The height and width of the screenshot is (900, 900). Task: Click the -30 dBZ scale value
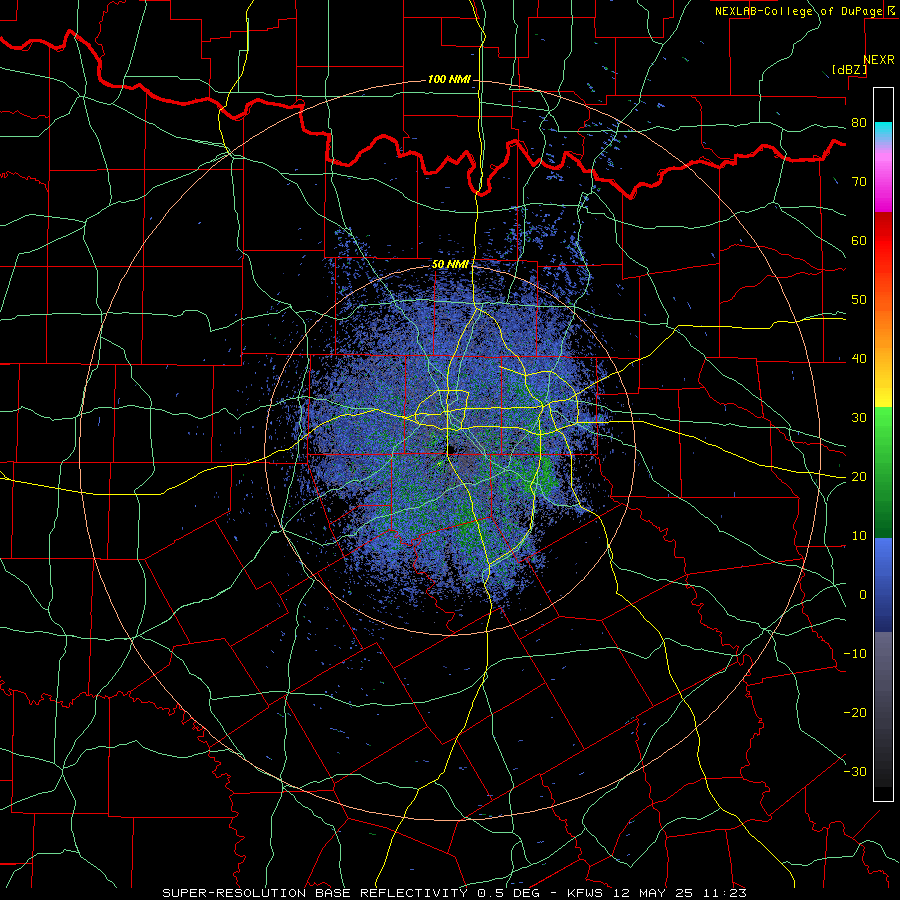(x=855, y=772)
